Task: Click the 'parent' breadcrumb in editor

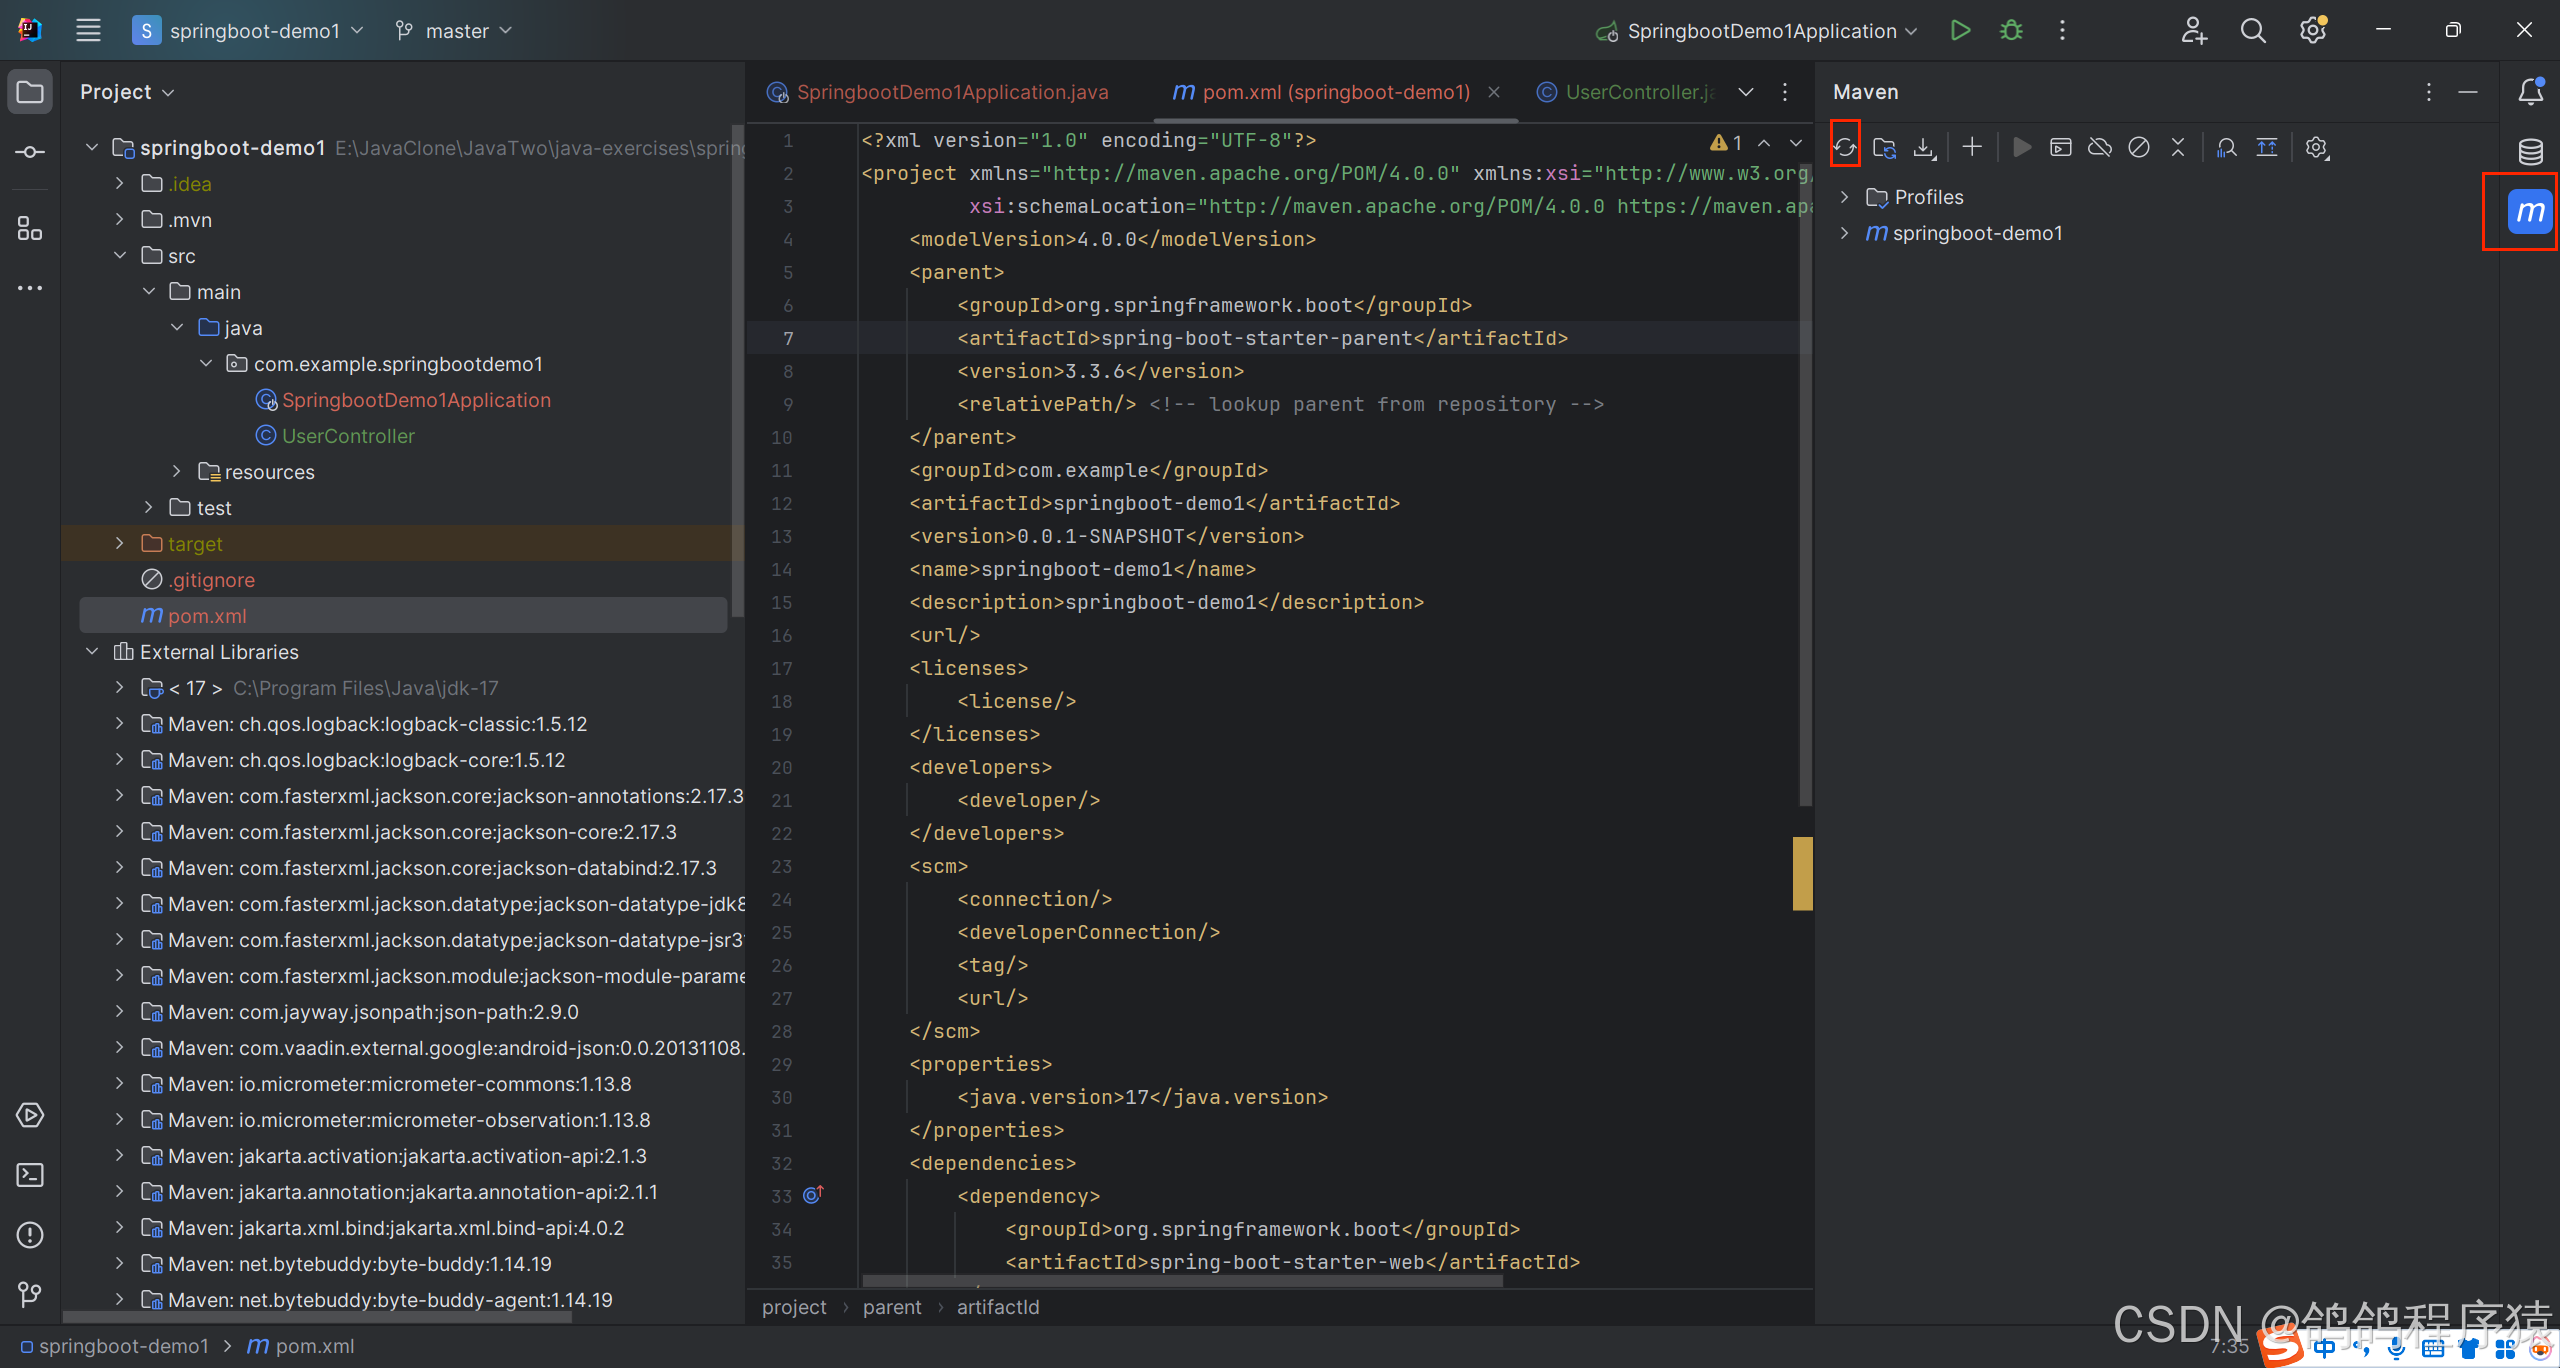Action: [x=892, y=1307]
